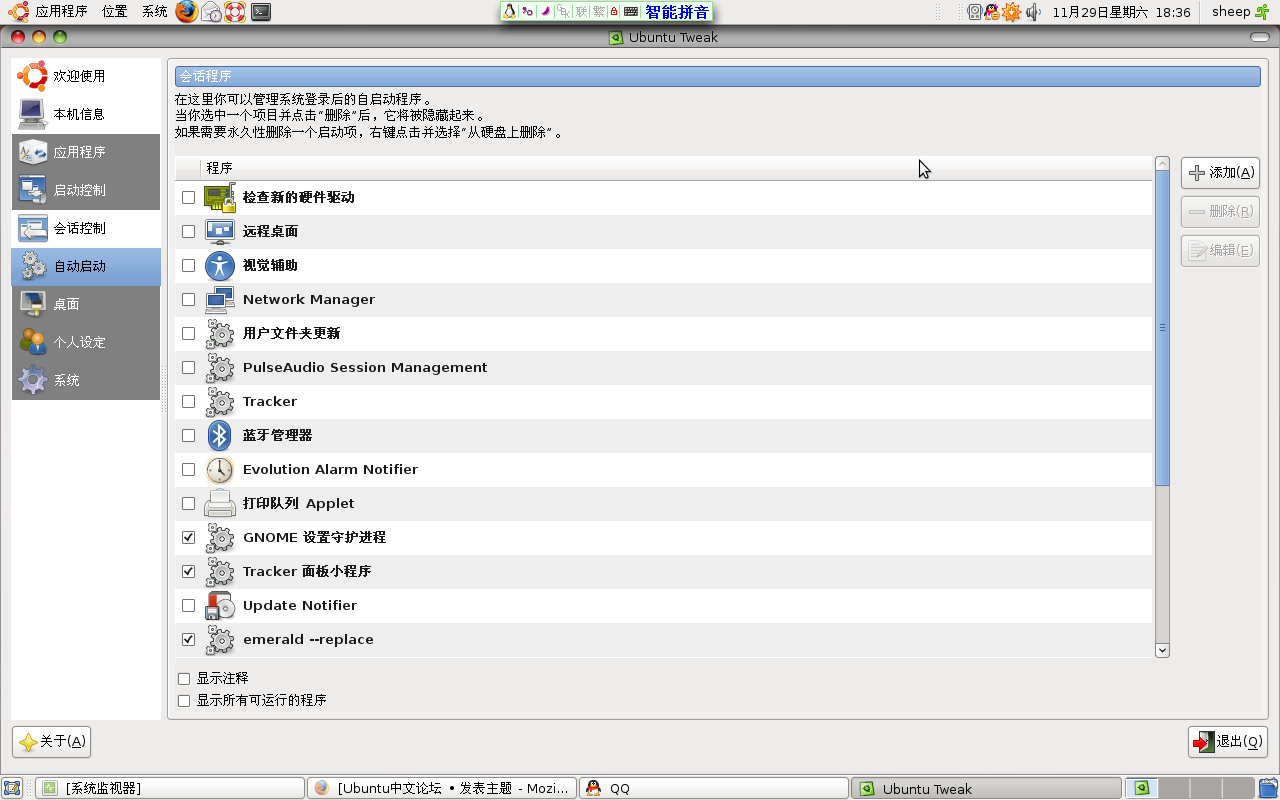
Task: Click the user switcher icon next to sheep
Action: [1263, 12]
